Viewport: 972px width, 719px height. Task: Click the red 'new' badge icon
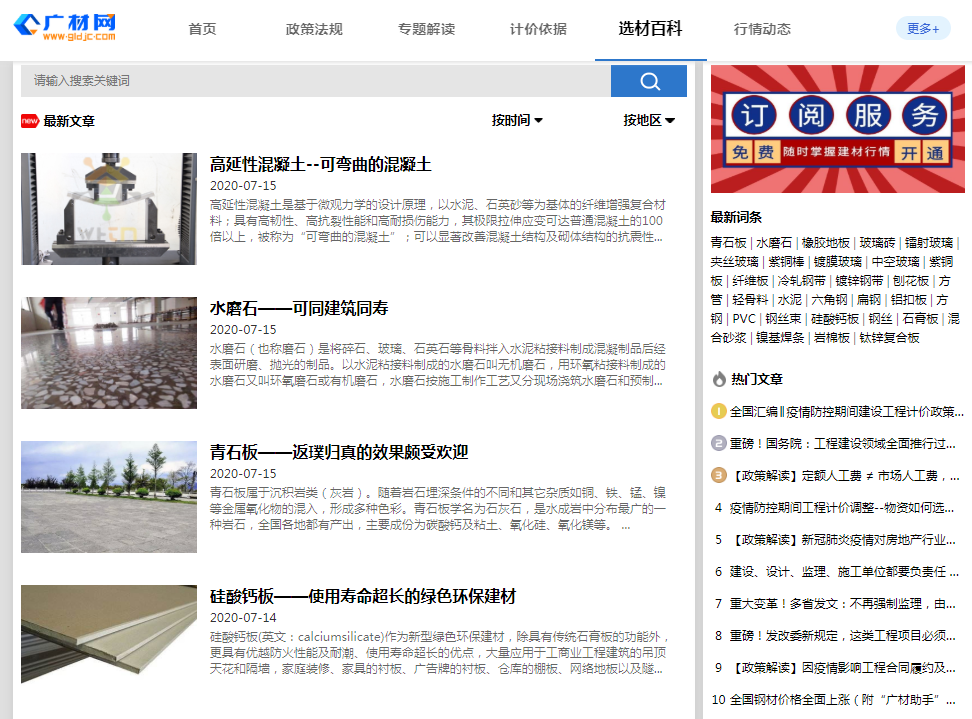point(30,121)
